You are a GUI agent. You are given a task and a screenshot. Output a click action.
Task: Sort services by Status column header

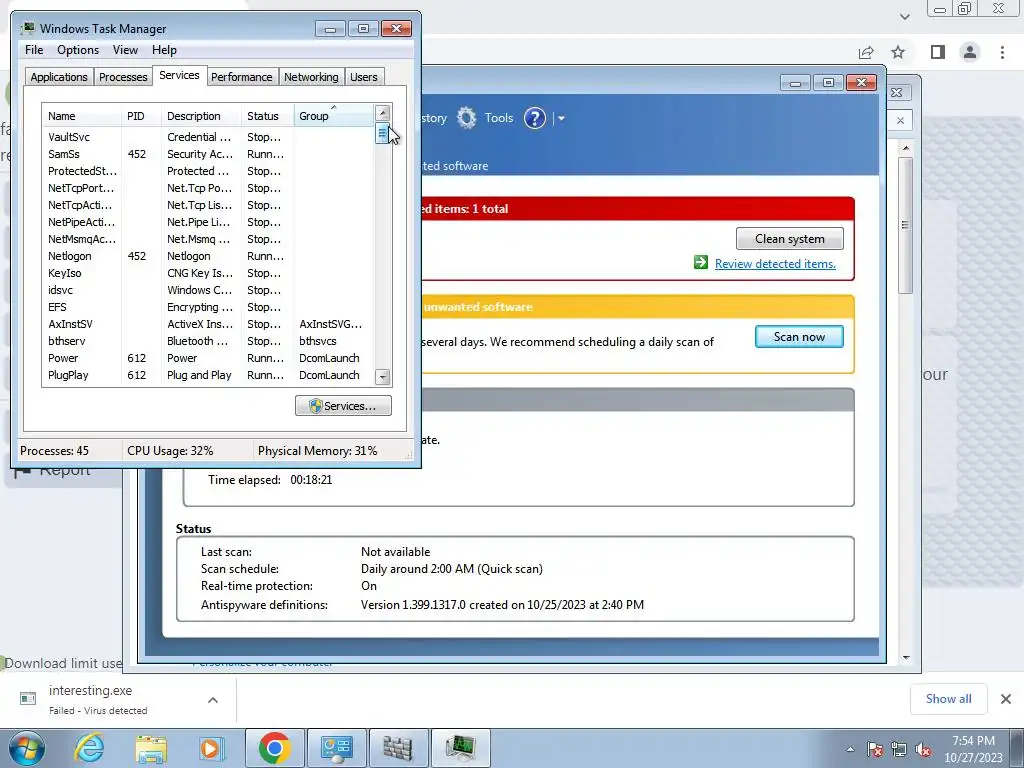point(268,116)
